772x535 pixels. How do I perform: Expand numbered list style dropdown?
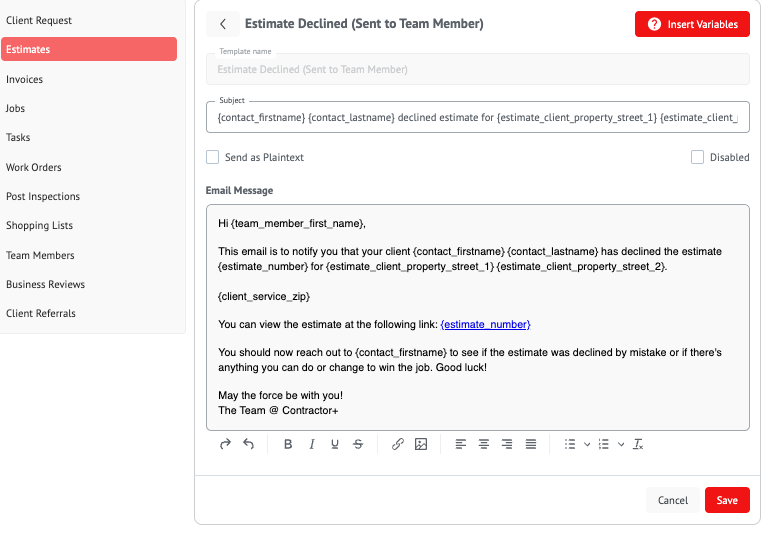pyautogui.click(x=621, y=444)
